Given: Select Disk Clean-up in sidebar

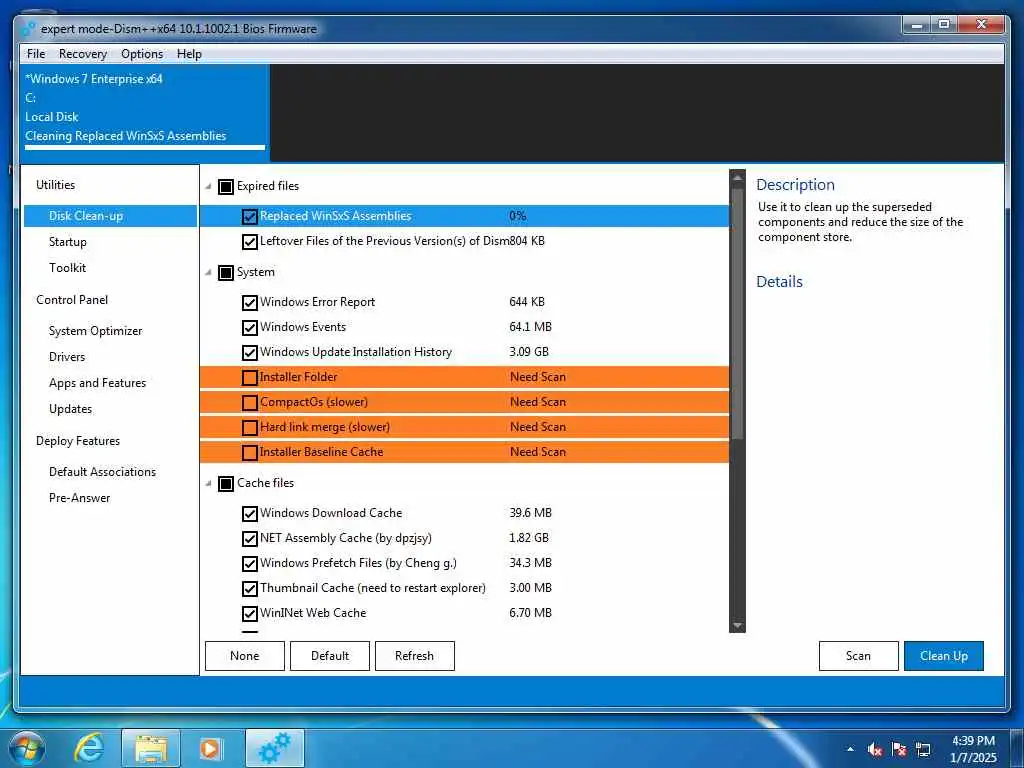Looking at the screenshot, I should click(x=110, y=216).
